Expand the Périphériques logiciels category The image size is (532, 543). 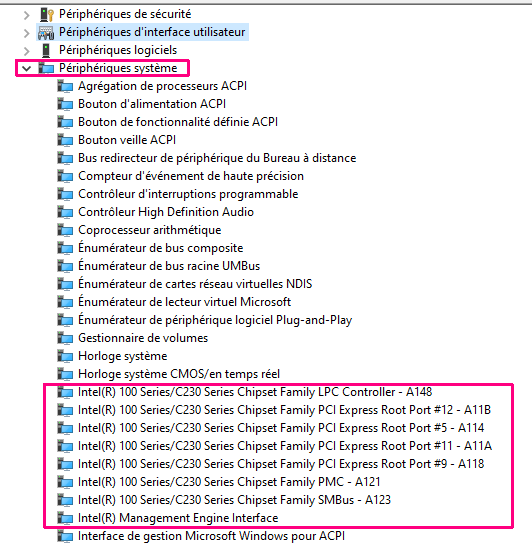click(x=27, y=51)
